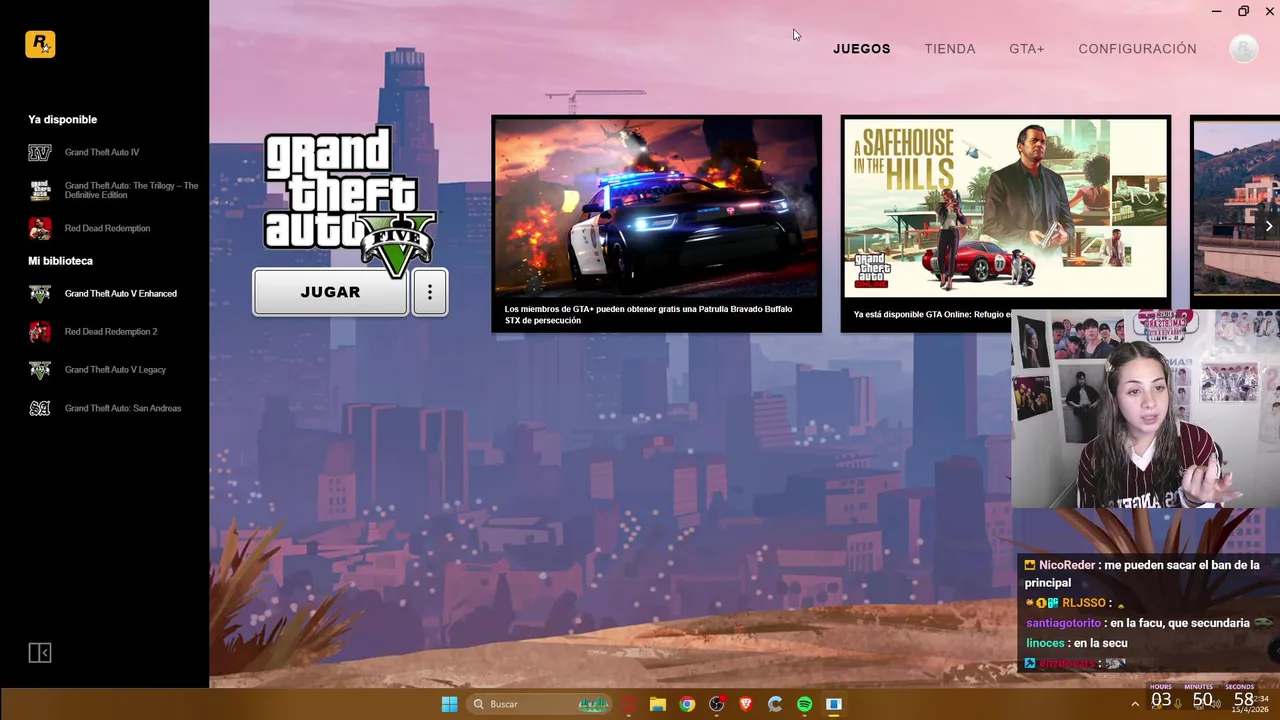The width and height of the screenshot is (1280, 720).
Task: Click the blue C-shaped taskbar icon
Action: 775,704
